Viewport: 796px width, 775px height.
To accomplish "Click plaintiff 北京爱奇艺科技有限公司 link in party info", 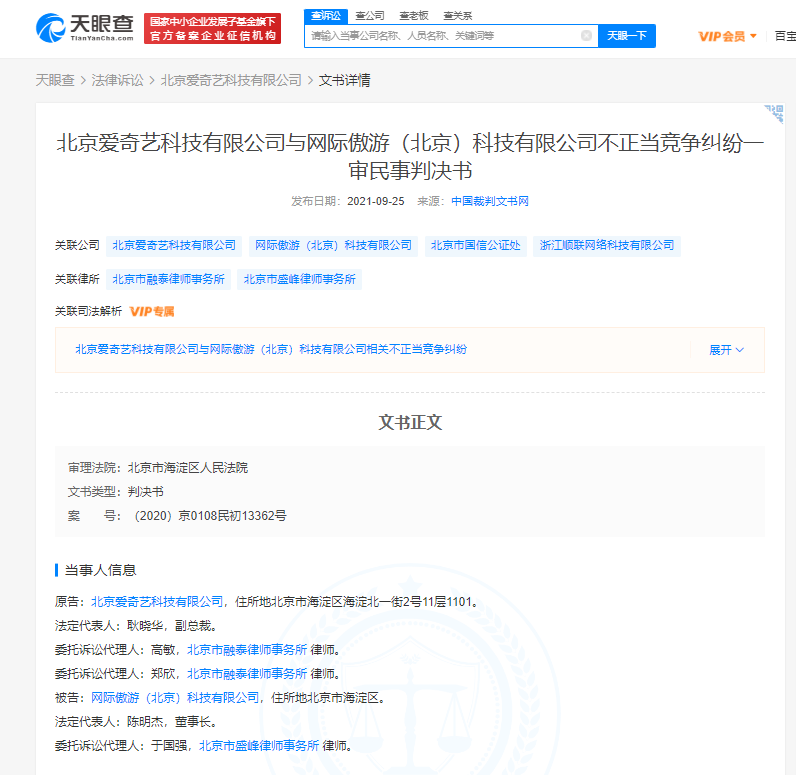I will point(157,602).
